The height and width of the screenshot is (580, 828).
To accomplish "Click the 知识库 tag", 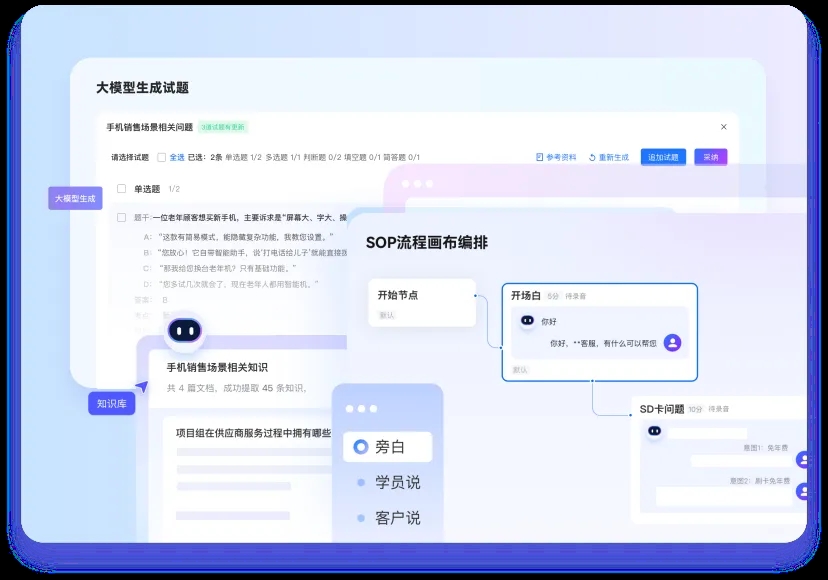I will pyautogui.click(x=111, y=404).
